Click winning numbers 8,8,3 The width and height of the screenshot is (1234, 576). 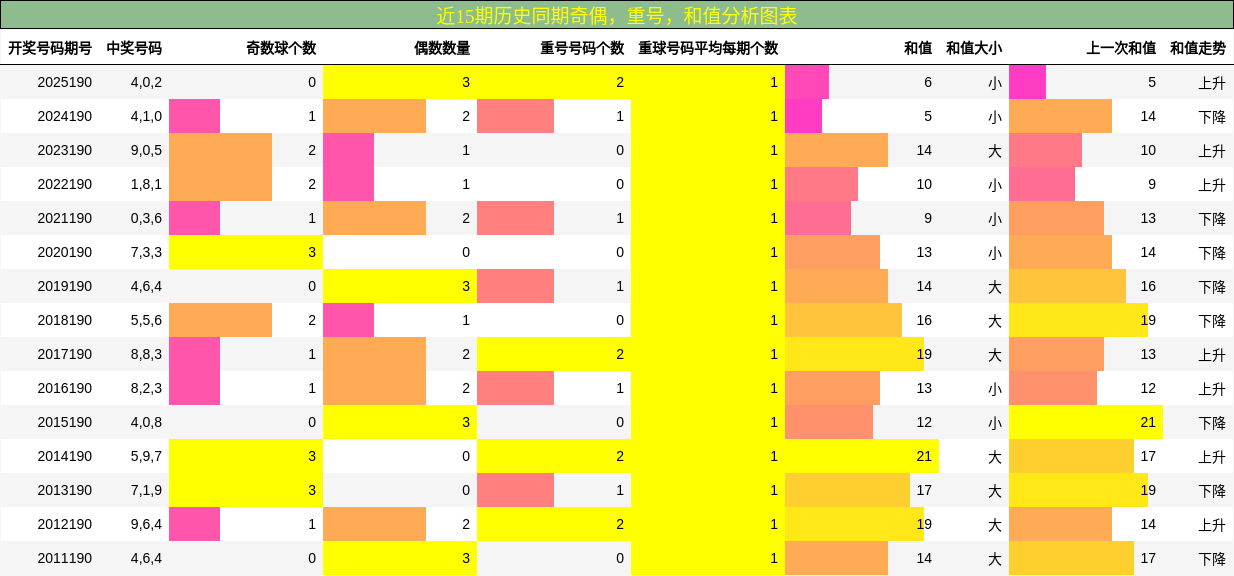pyautogui.click(x=146, y=354)
